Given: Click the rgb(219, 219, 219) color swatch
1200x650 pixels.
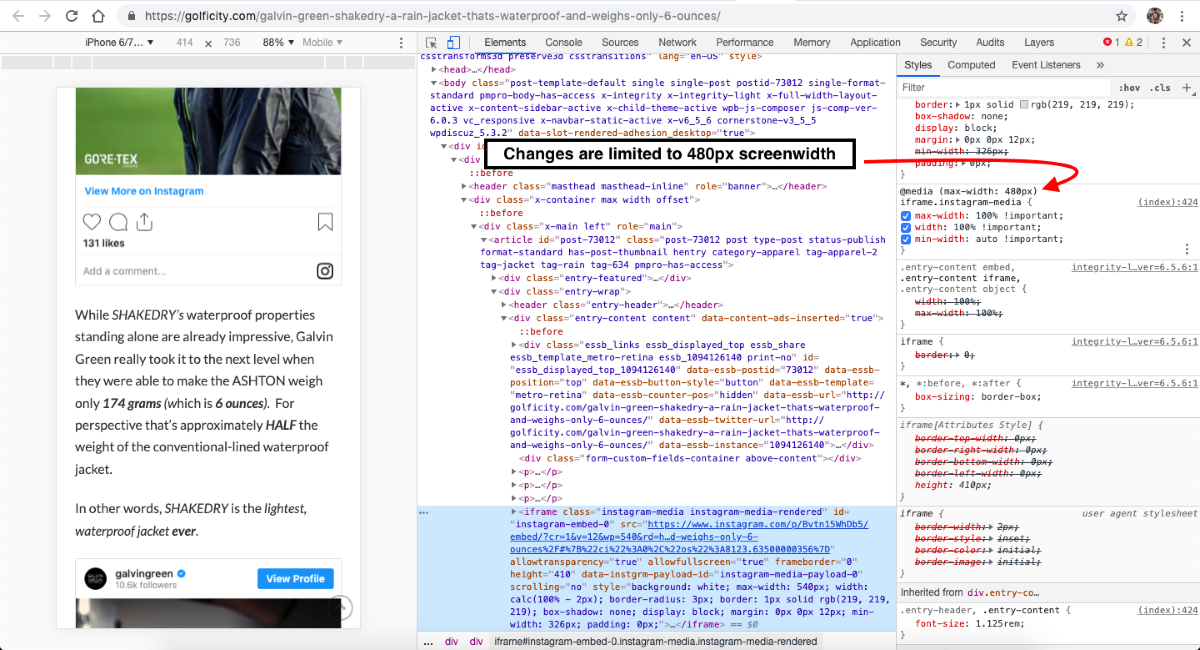Looking at the screenshot, I should click(1024, 104).
